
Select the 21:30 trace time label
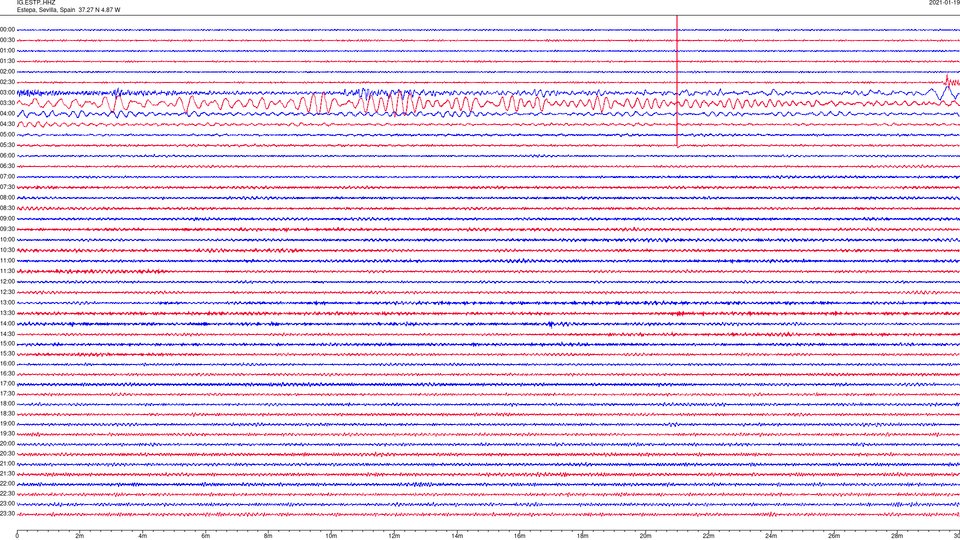pyautogui.click(x=7, y=474)
